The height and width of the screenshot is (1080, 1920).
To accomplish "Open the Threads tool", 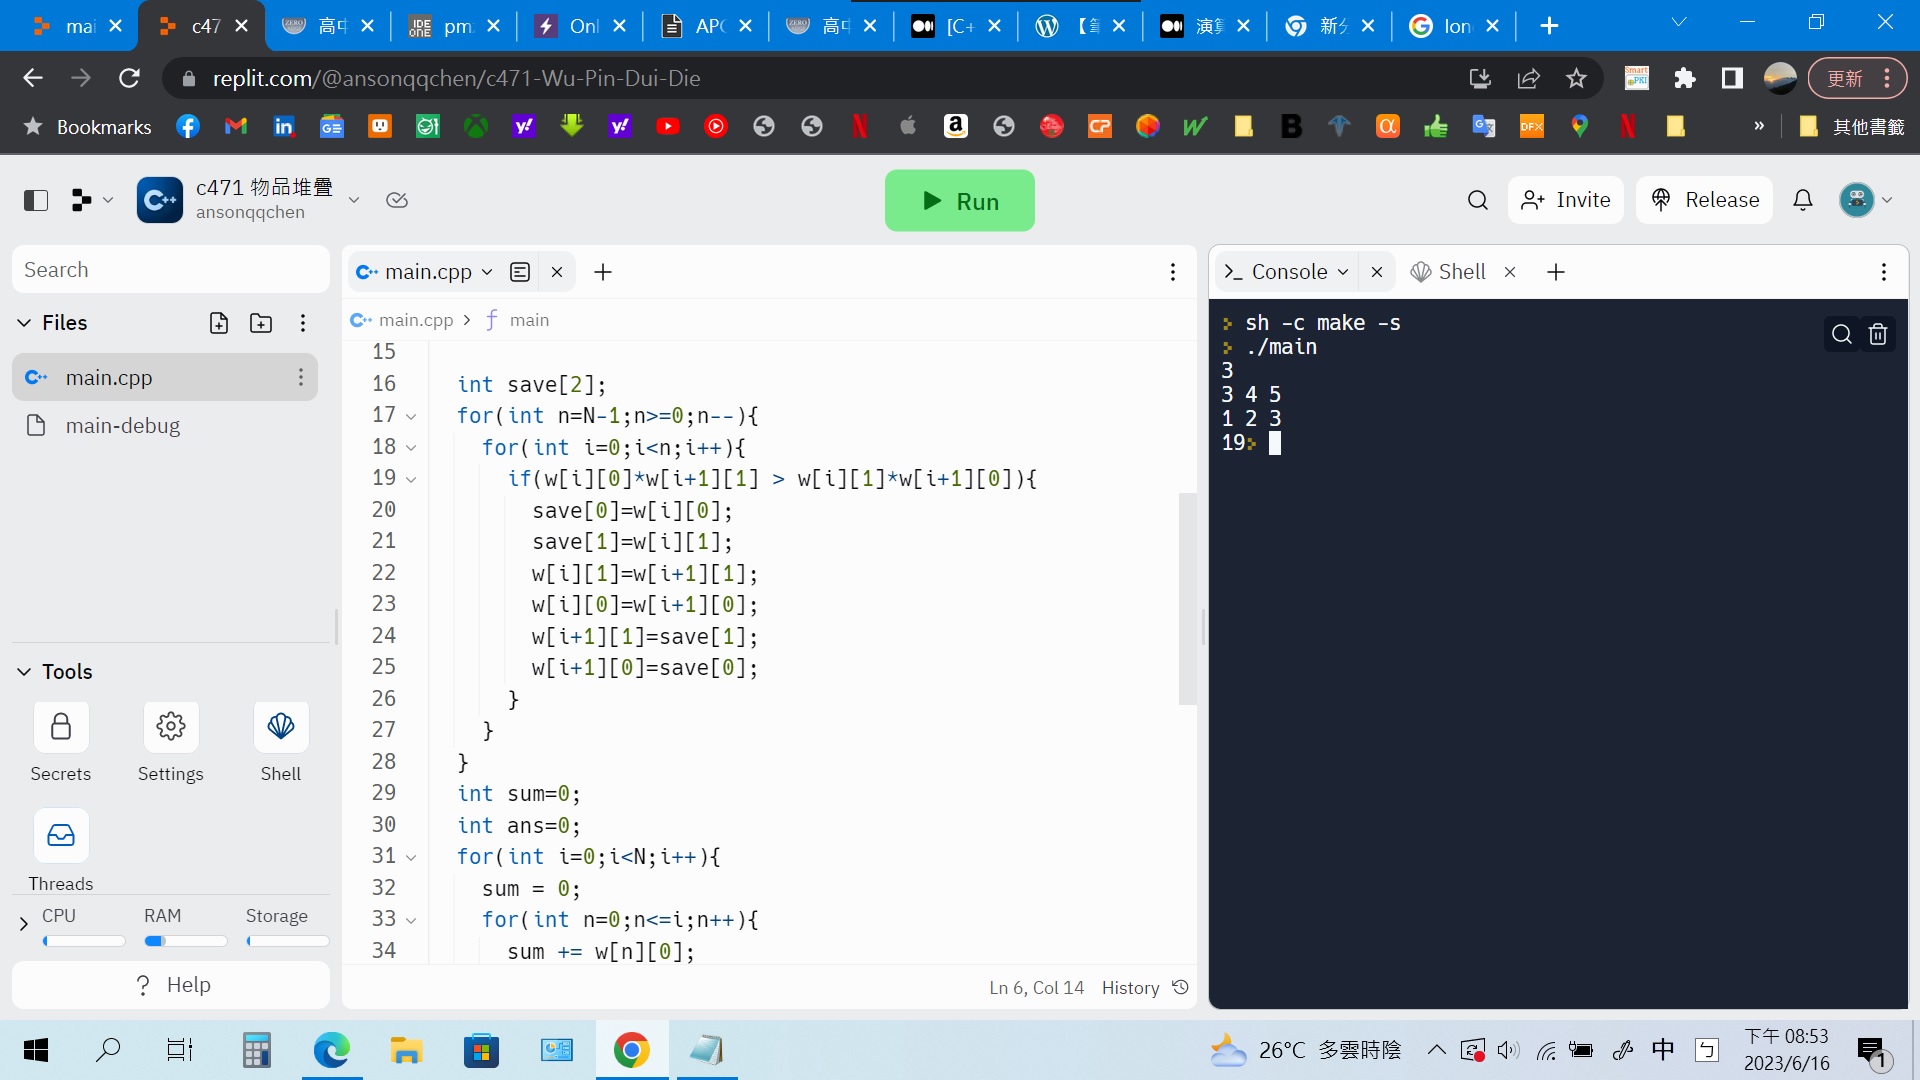I will [x=61, y=836].
